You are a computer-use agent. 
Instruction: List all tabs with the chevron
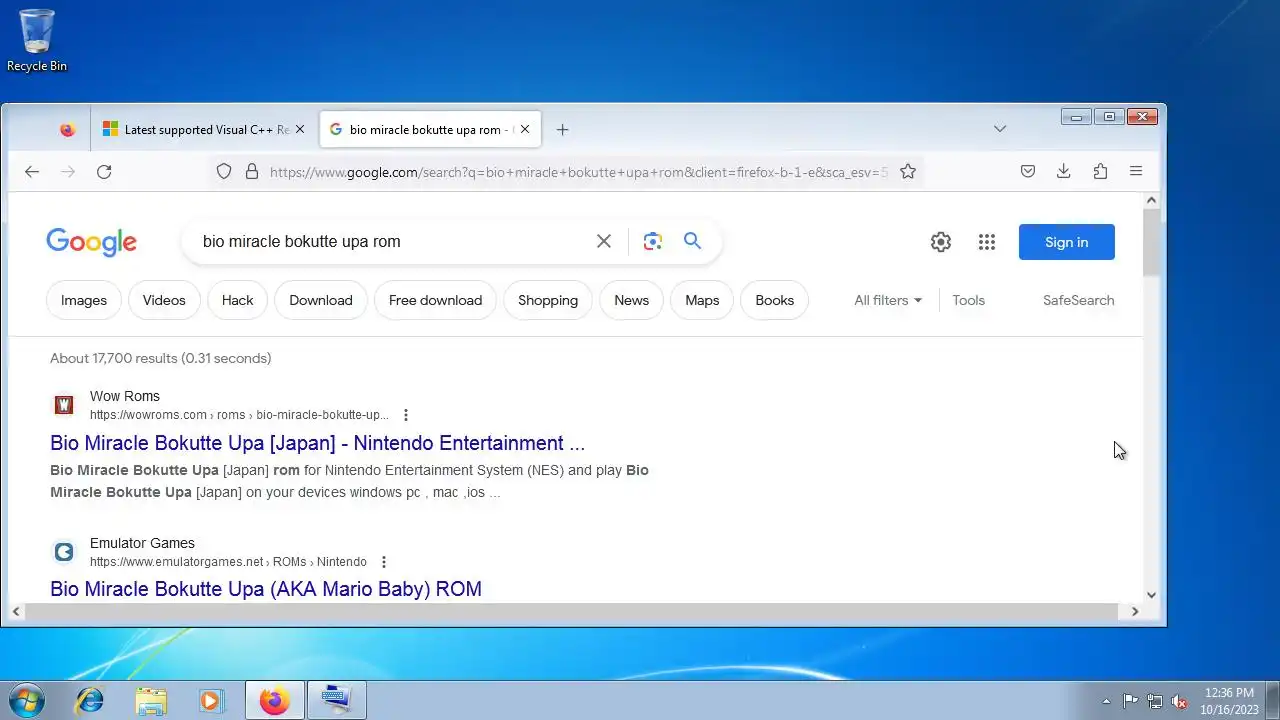pos(1000,129)
